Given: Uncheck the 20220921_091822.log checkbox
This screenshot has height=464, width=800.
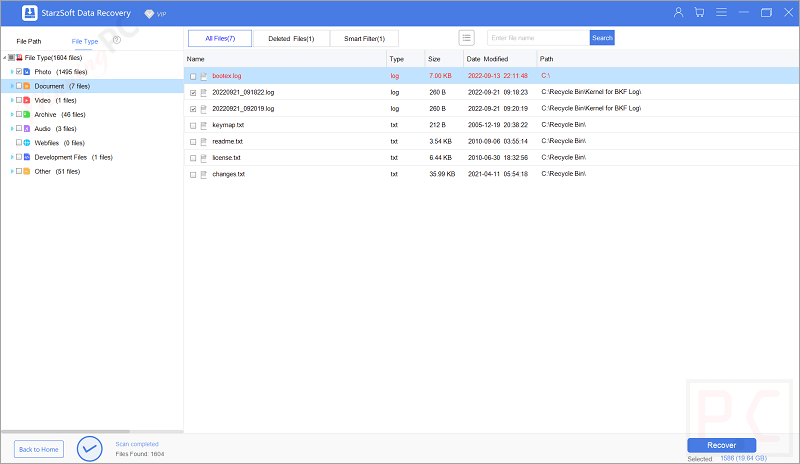Looking at the screenshot, I should pos(193,93).
